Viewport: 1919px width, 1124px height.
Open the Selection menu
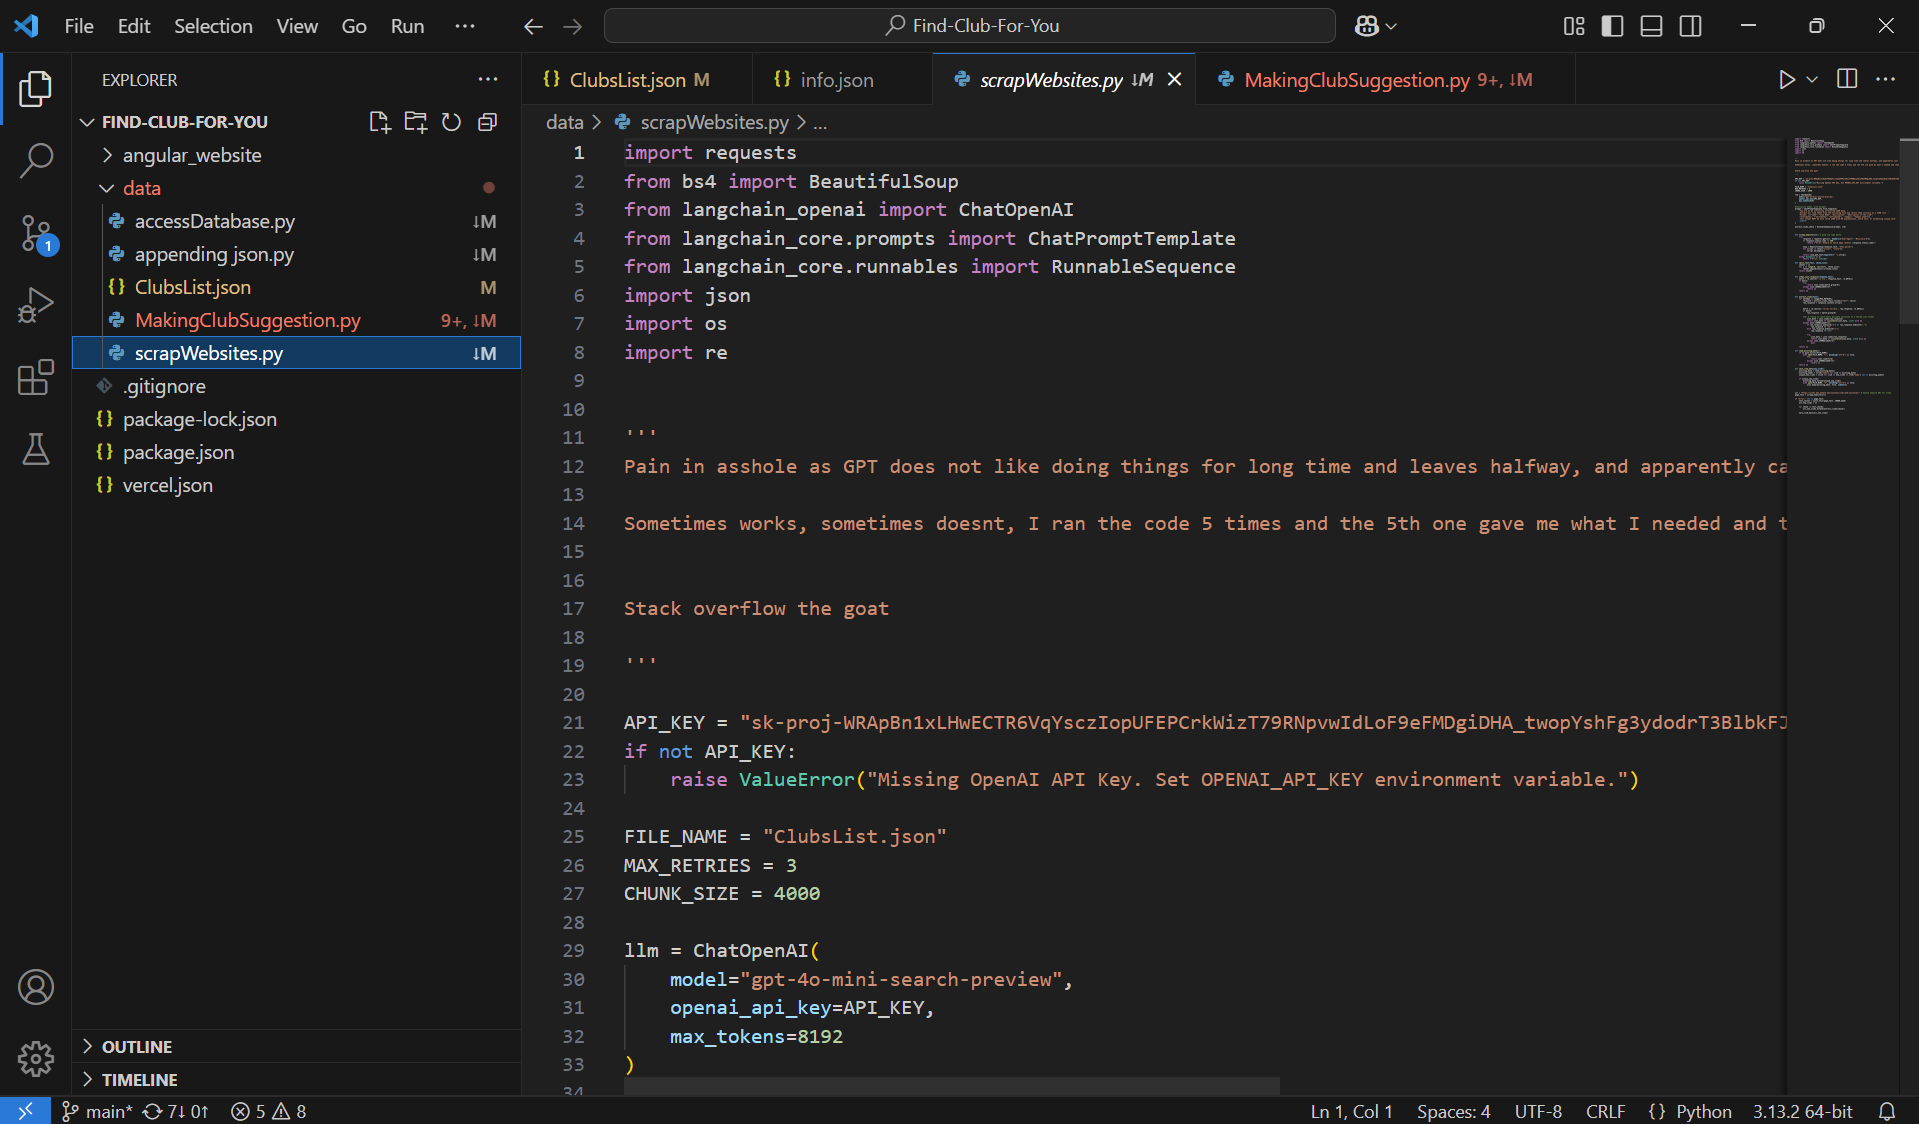pos(213,26)
